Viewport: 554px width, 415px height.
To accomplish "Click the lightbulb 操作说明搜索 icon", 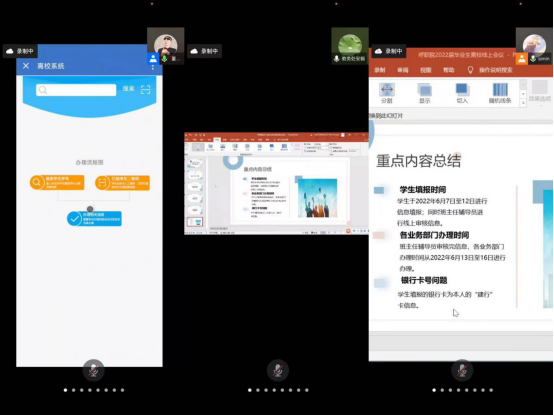I will [470, 70].
